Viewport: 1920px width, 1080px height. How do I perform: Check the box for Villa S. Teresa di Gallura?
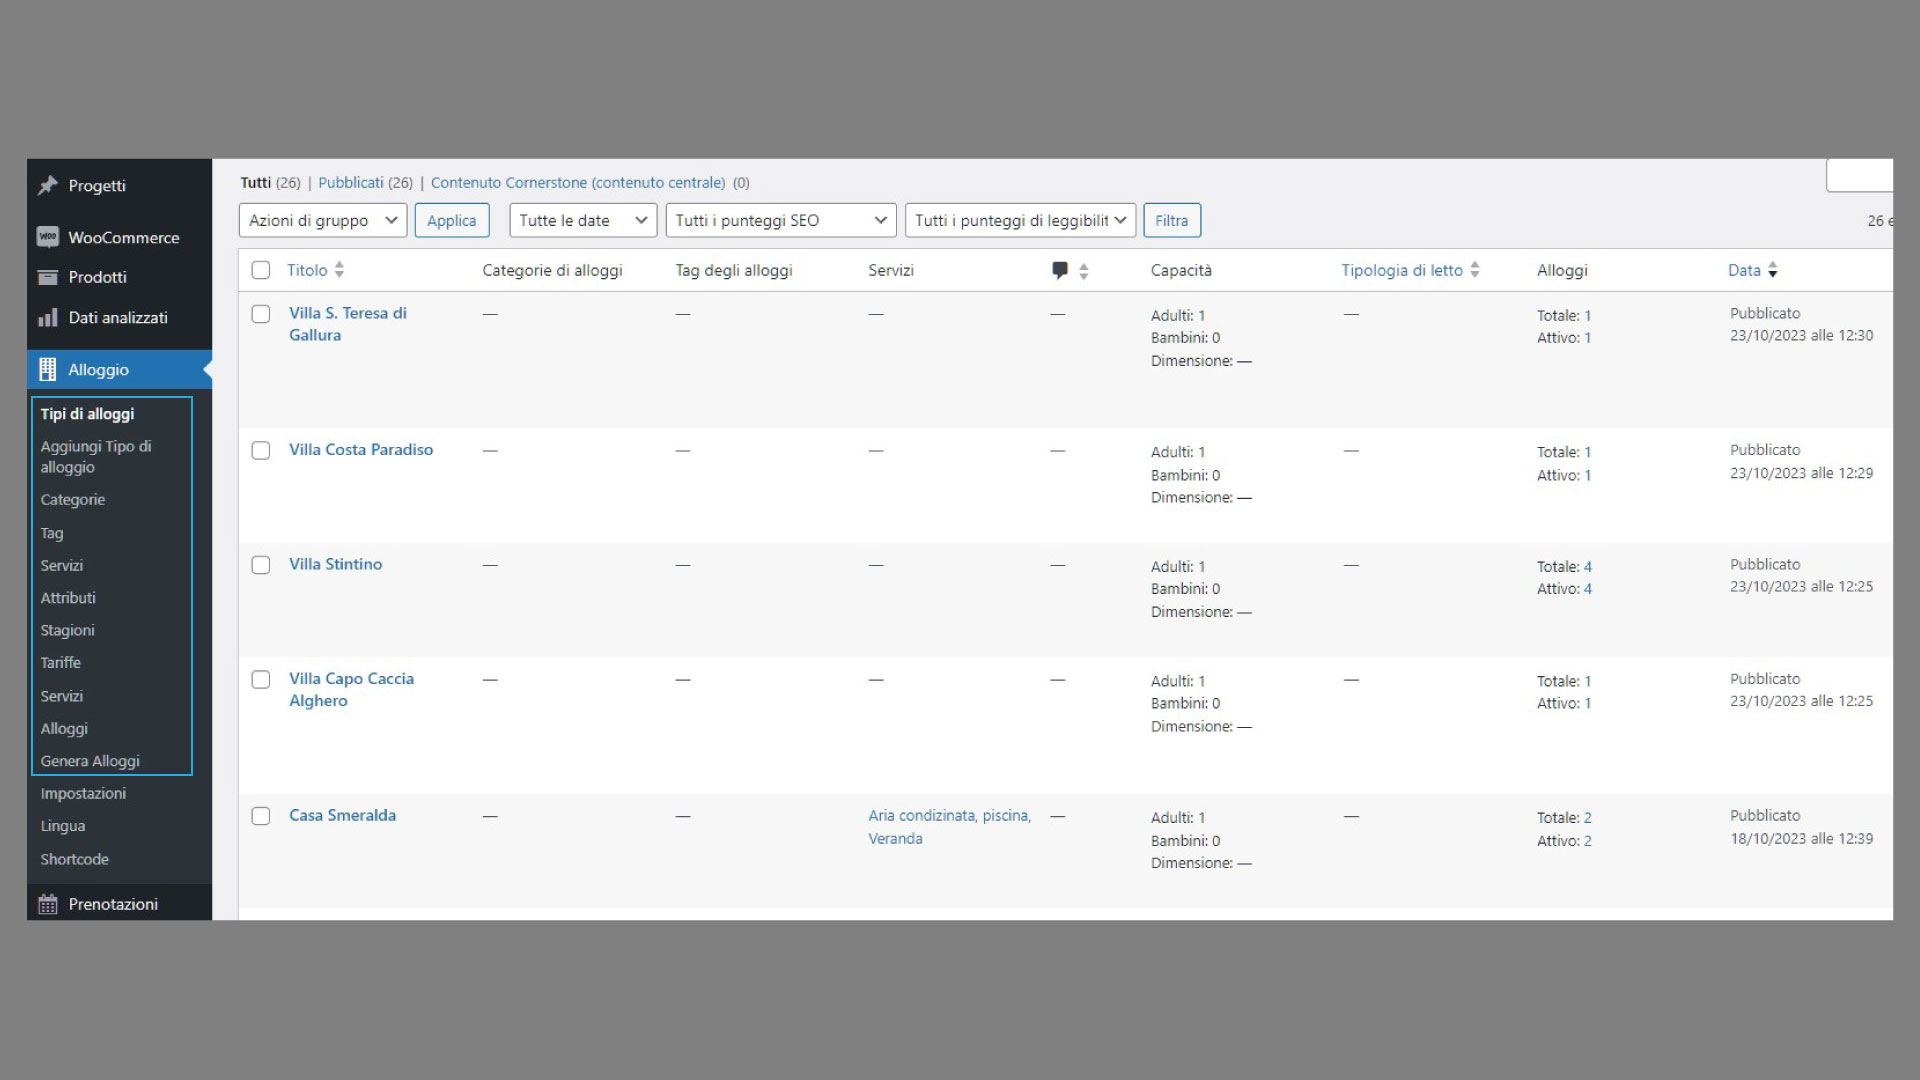coord(261,314)
